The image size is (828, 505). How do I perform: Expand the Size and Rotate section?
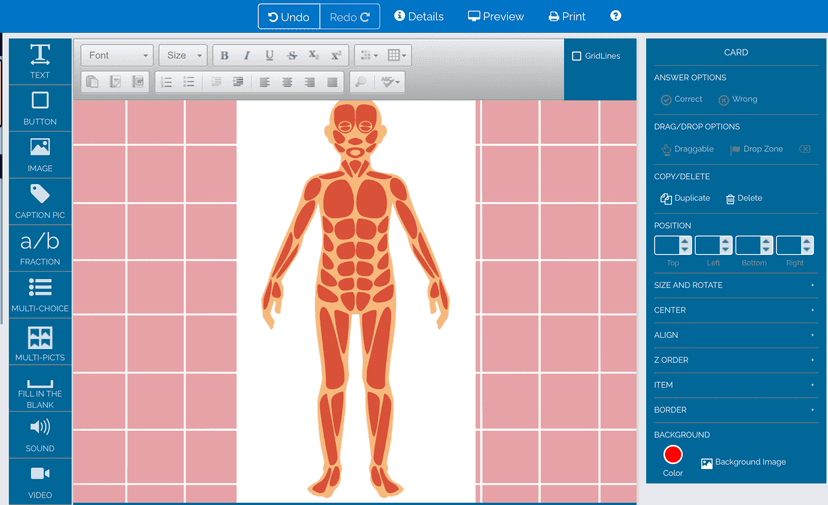pos(735,285)
